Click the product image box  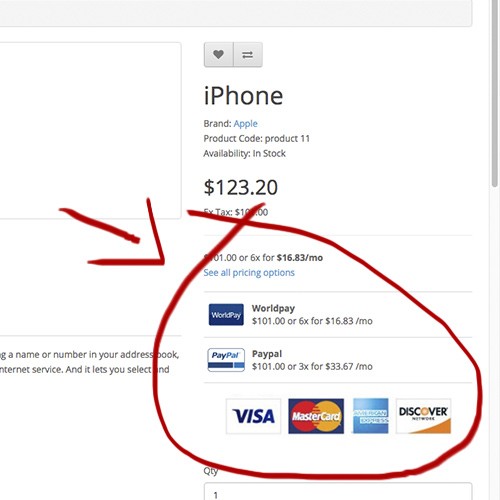coord(91,131)
